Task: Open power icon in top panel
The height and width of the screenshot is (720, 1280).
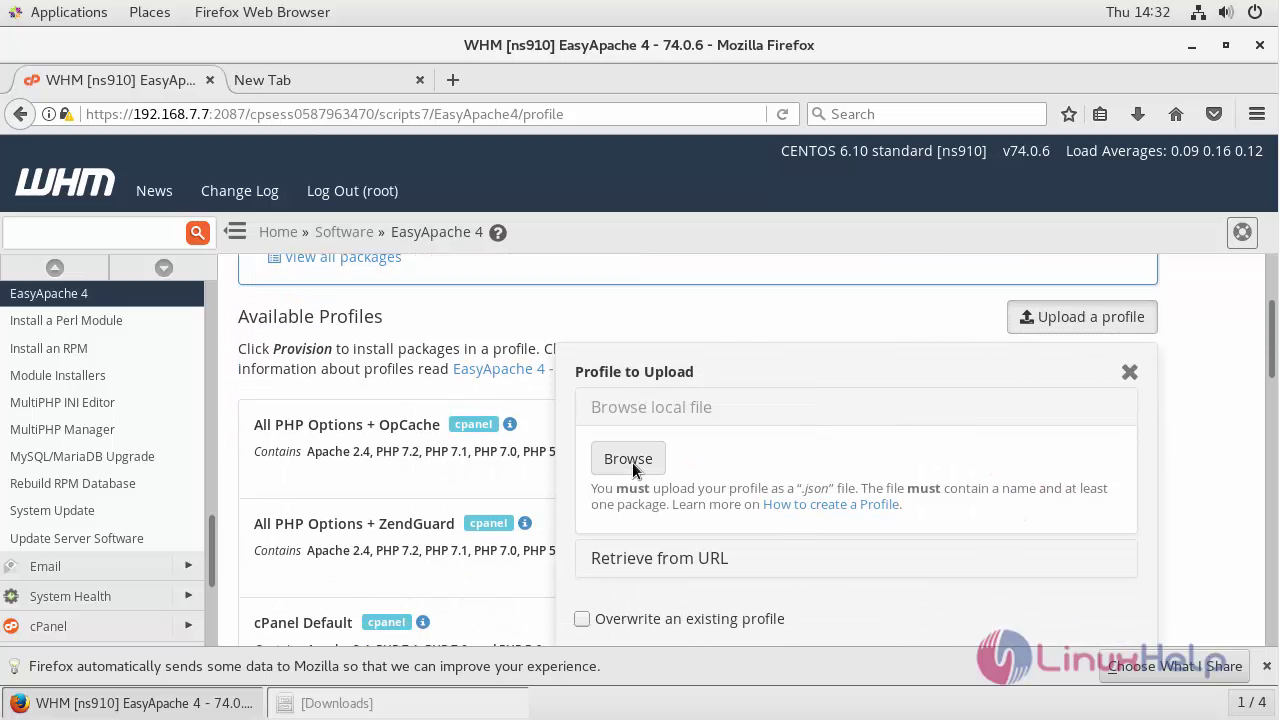Action: 1255,12
